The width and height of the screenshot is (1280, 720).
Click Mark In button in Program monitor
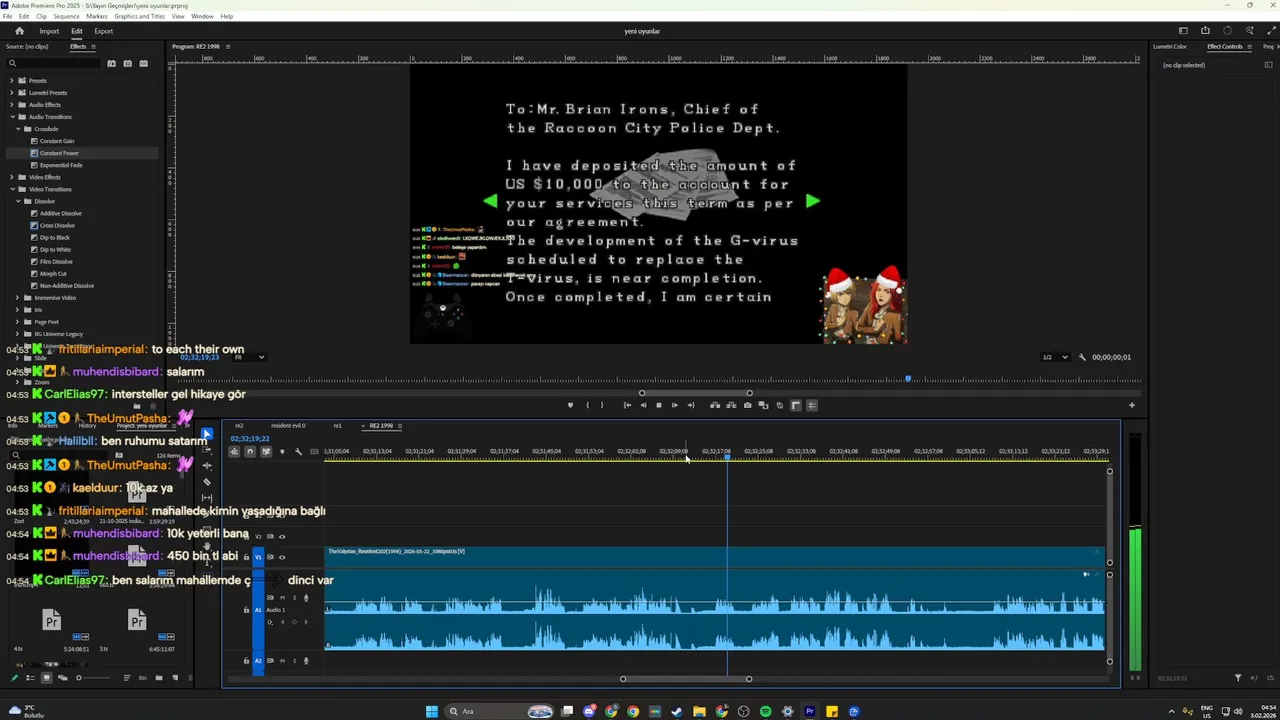(587, 405)
